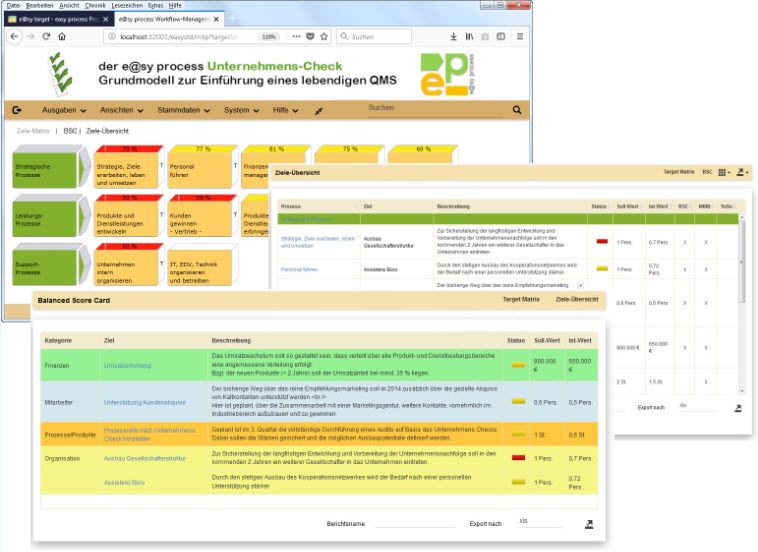This screenshot has width=758, height=552.
Task: Click the search magnifier icon in the navbar
Action: [517, 110]
